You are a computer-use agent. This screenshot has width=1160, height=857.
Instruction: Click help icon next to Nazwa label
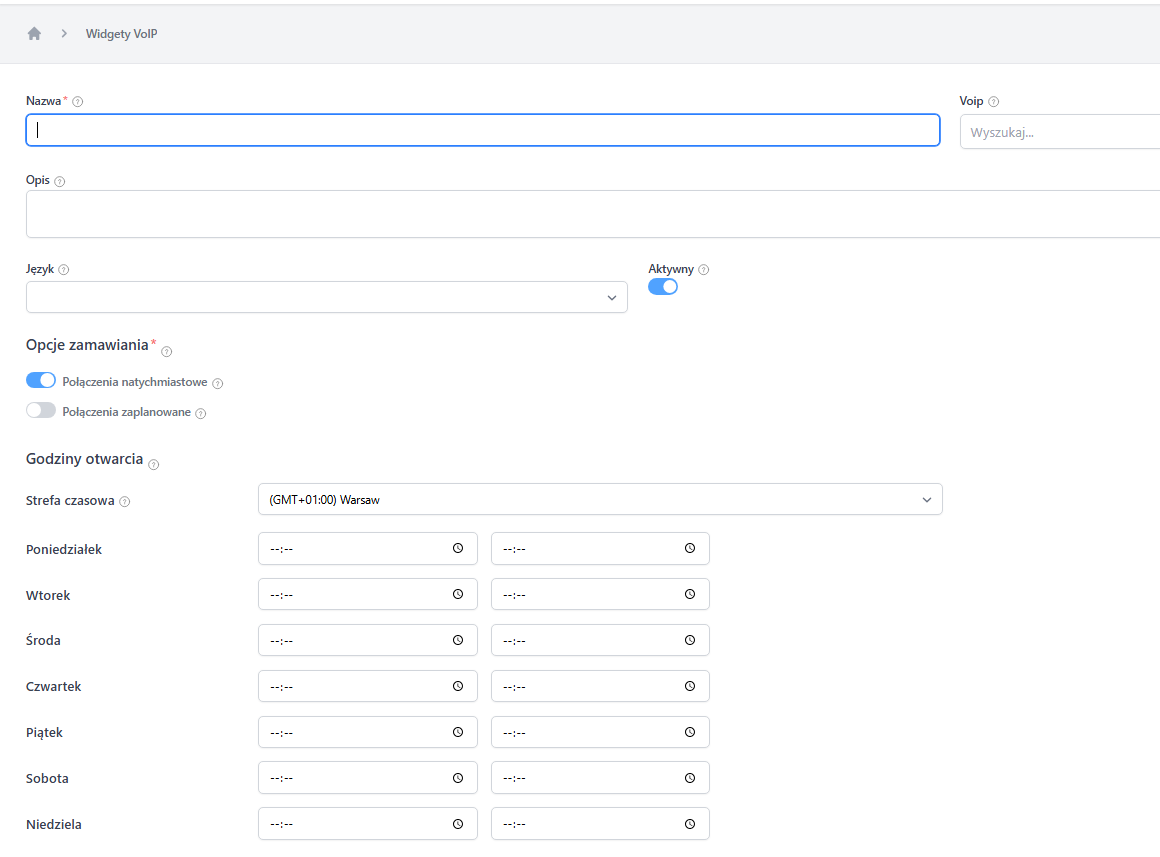click(x=78, y=102)
